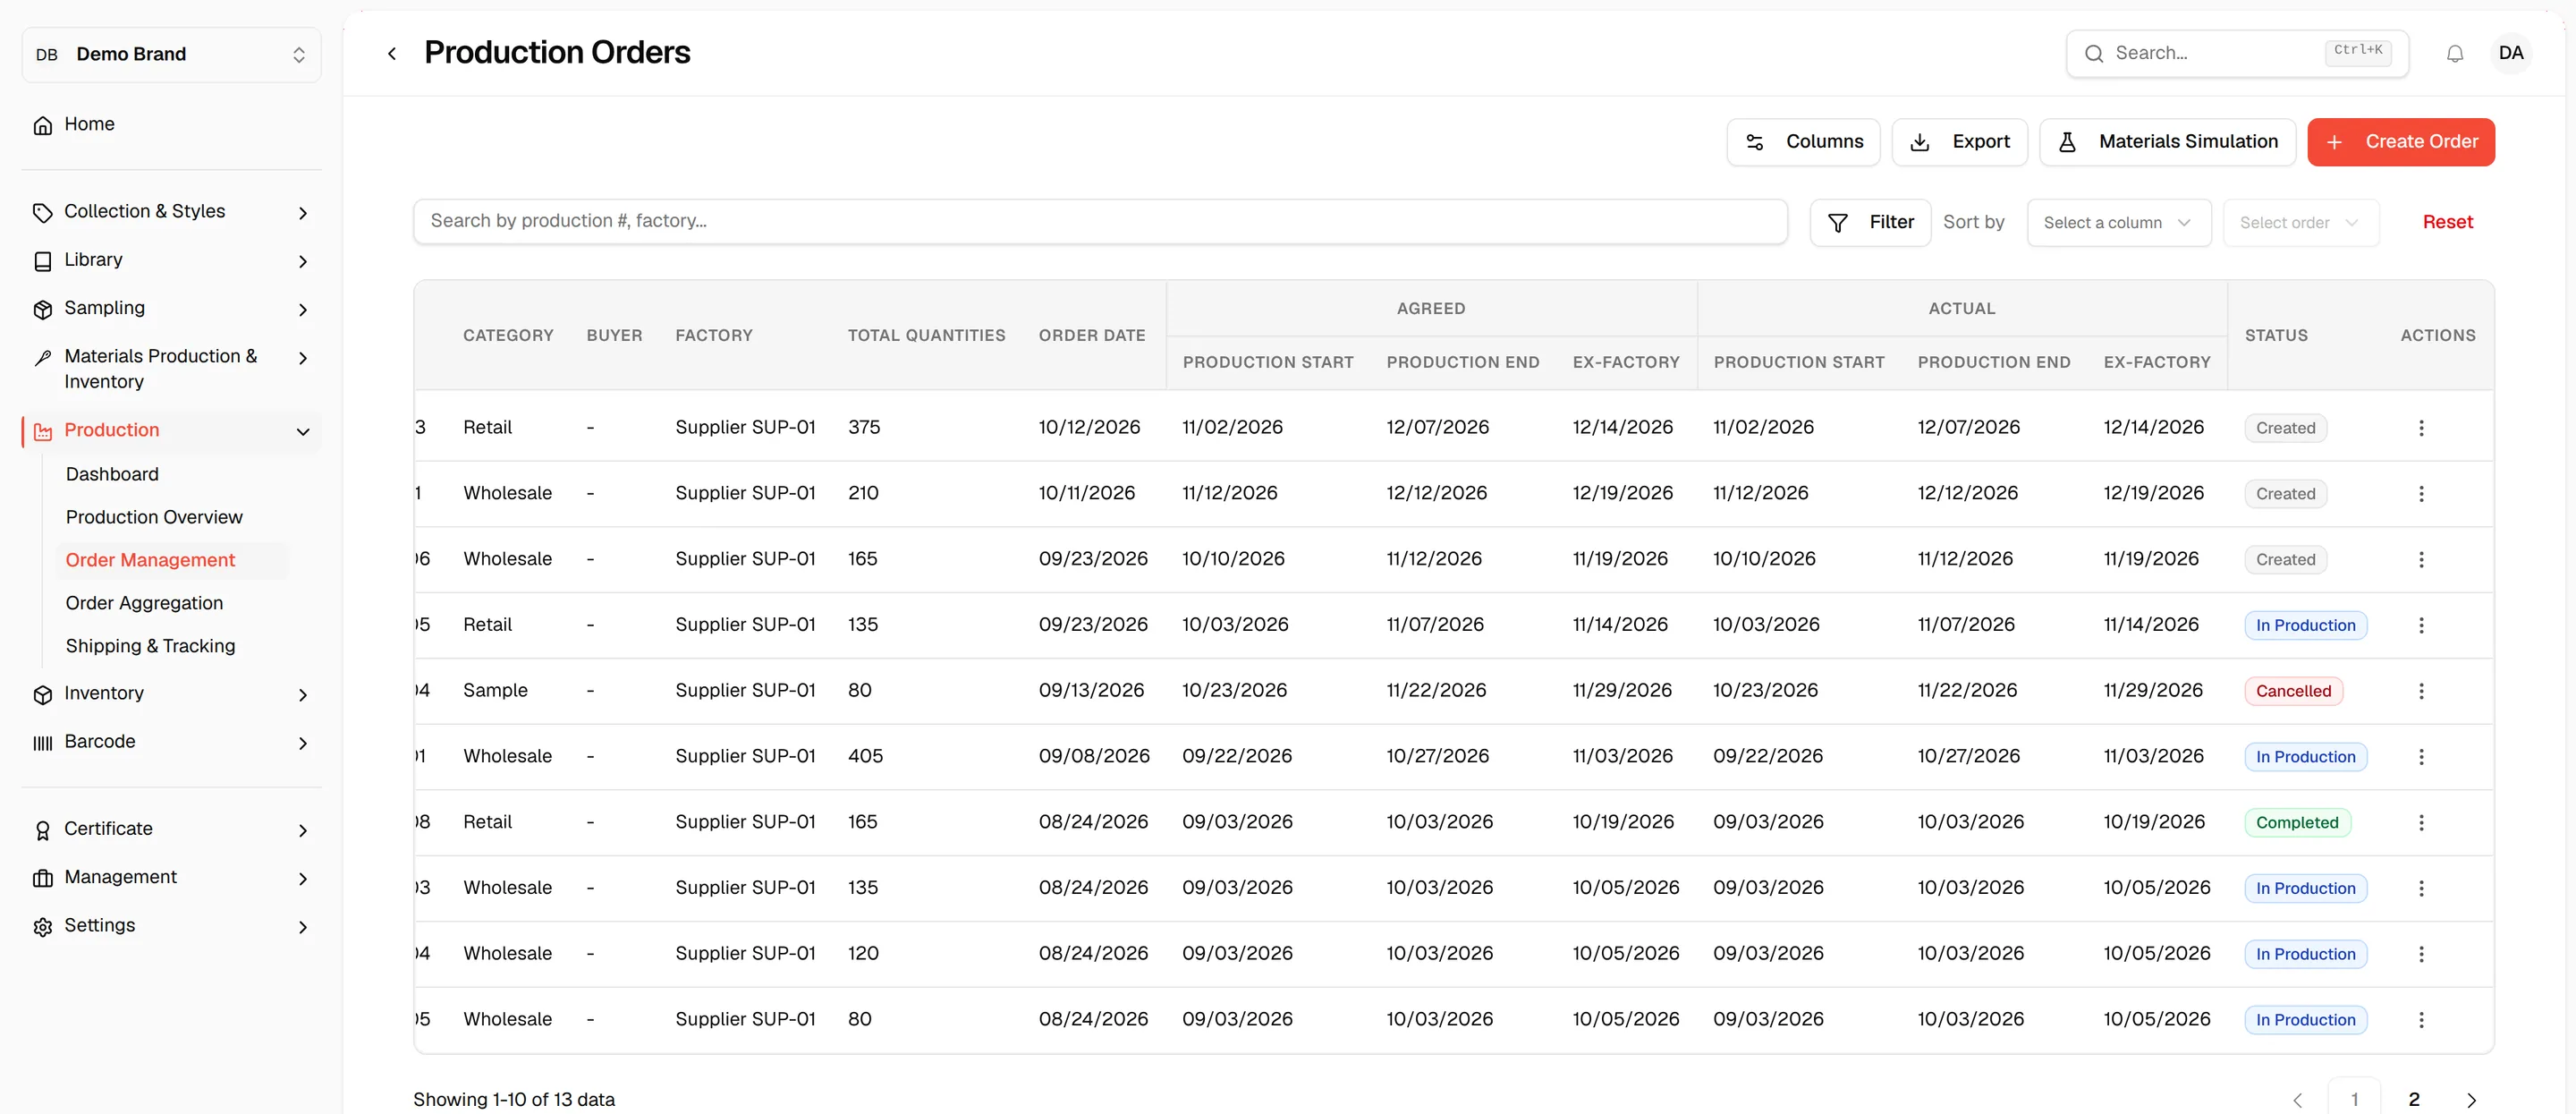Go to Order Aggregation
Viewport: 2576px width, 1114px height.
coord(144,603)
